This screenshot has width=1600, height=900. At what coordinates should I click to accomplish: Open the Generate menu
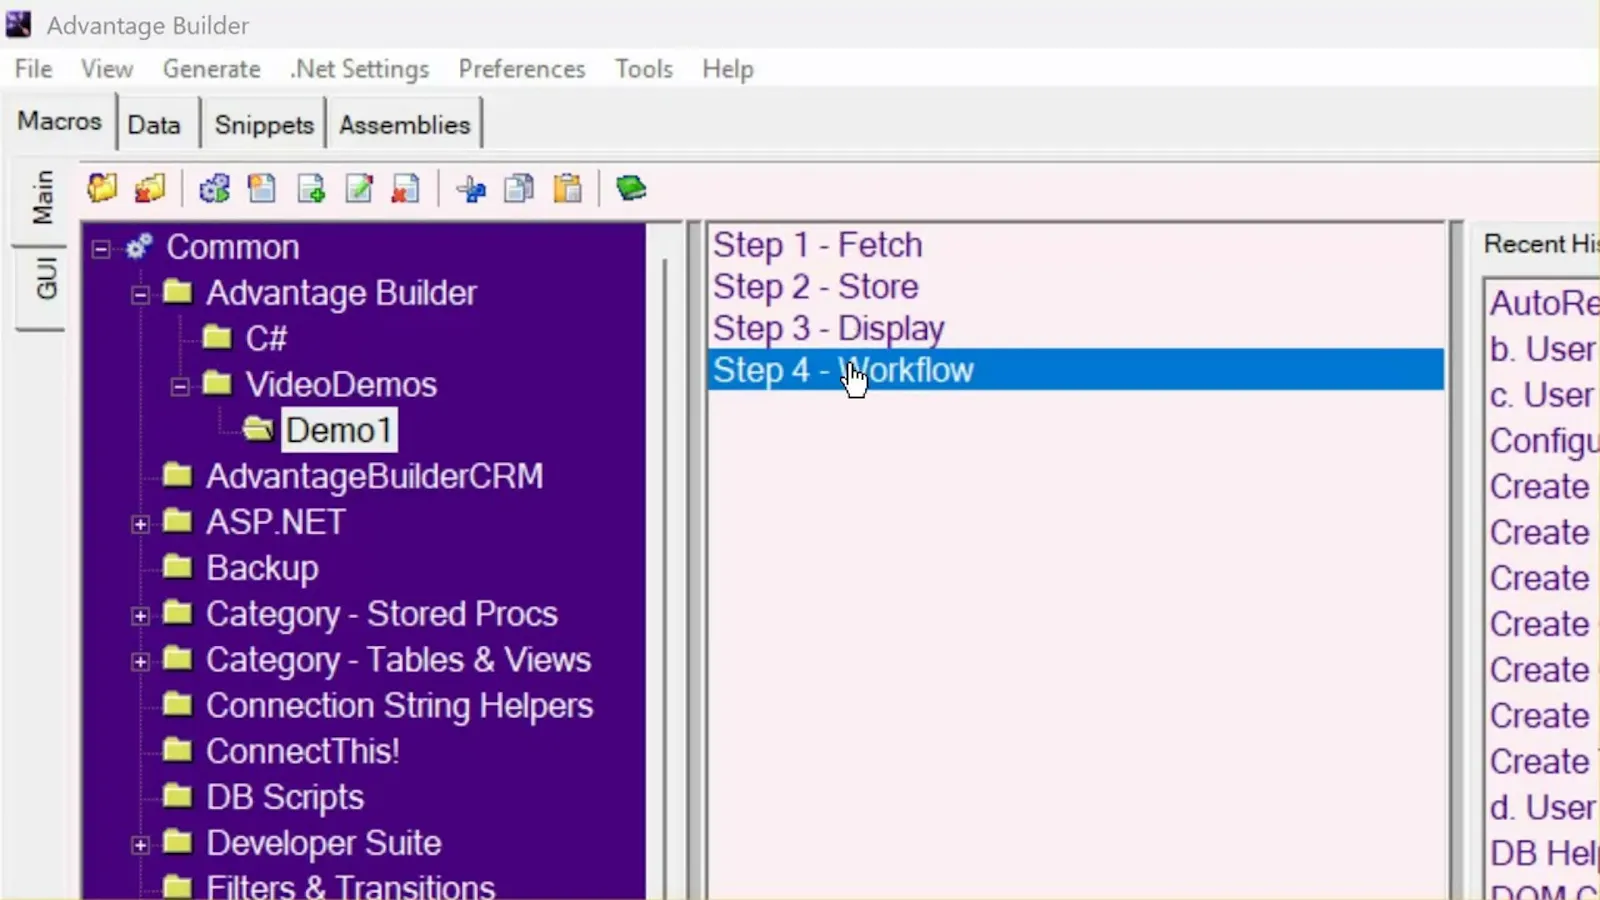tap(211, 69)
